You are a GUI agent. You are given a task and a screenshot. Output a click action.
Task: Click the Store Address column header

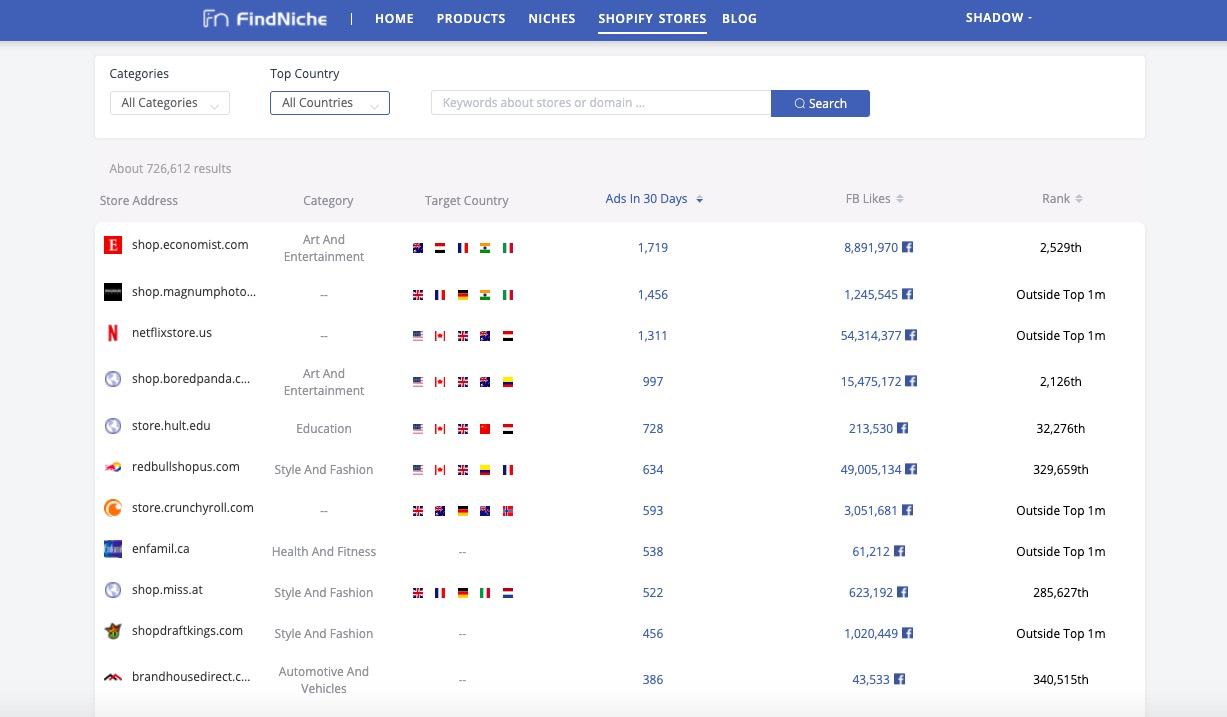click(x=139, y=201)
